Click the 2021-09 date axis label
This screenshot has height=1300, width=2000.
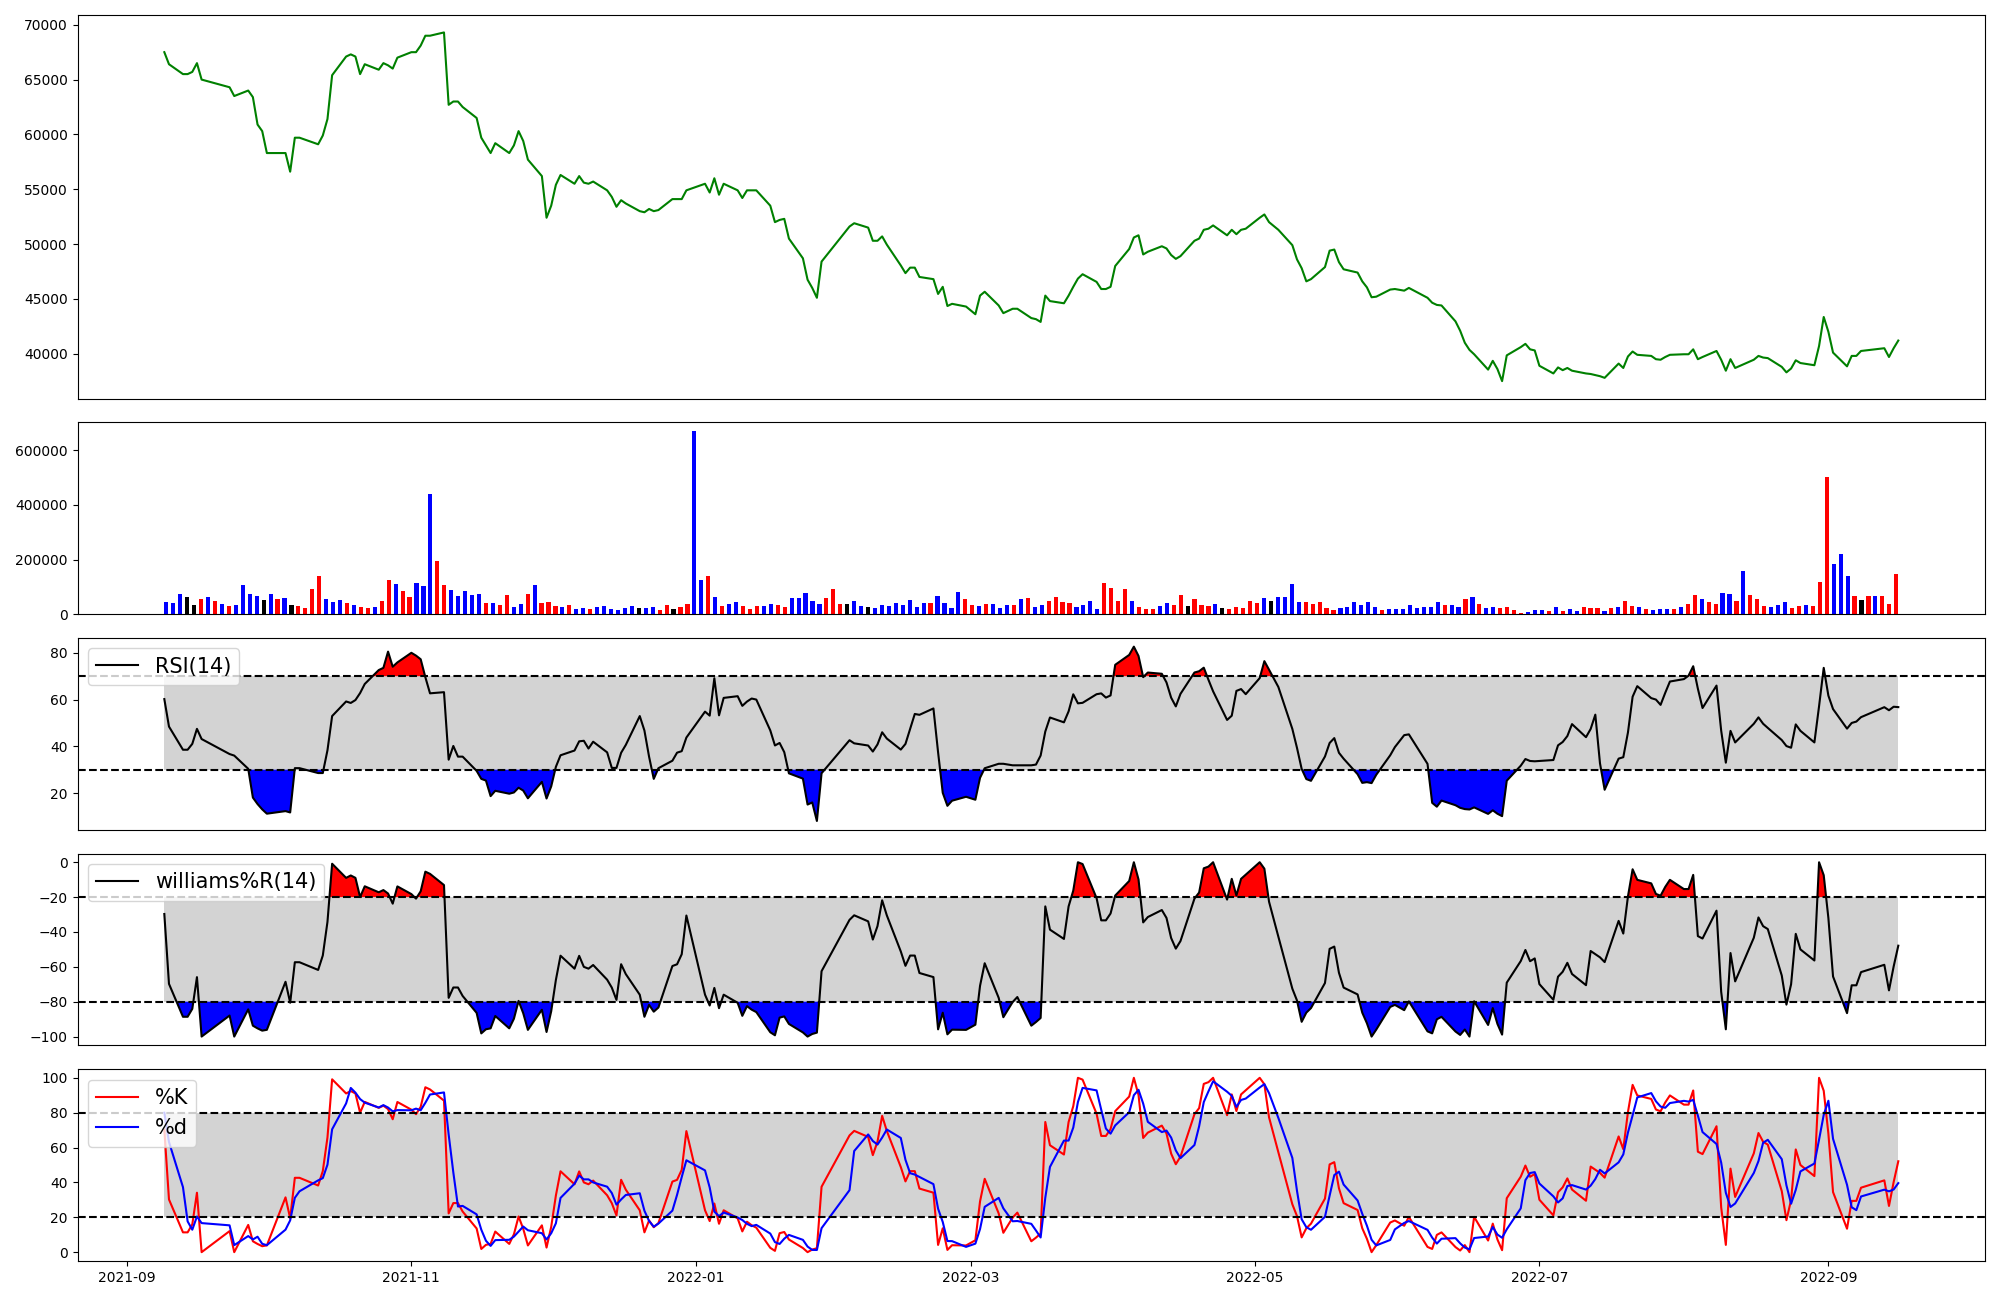click(127, 1277)
